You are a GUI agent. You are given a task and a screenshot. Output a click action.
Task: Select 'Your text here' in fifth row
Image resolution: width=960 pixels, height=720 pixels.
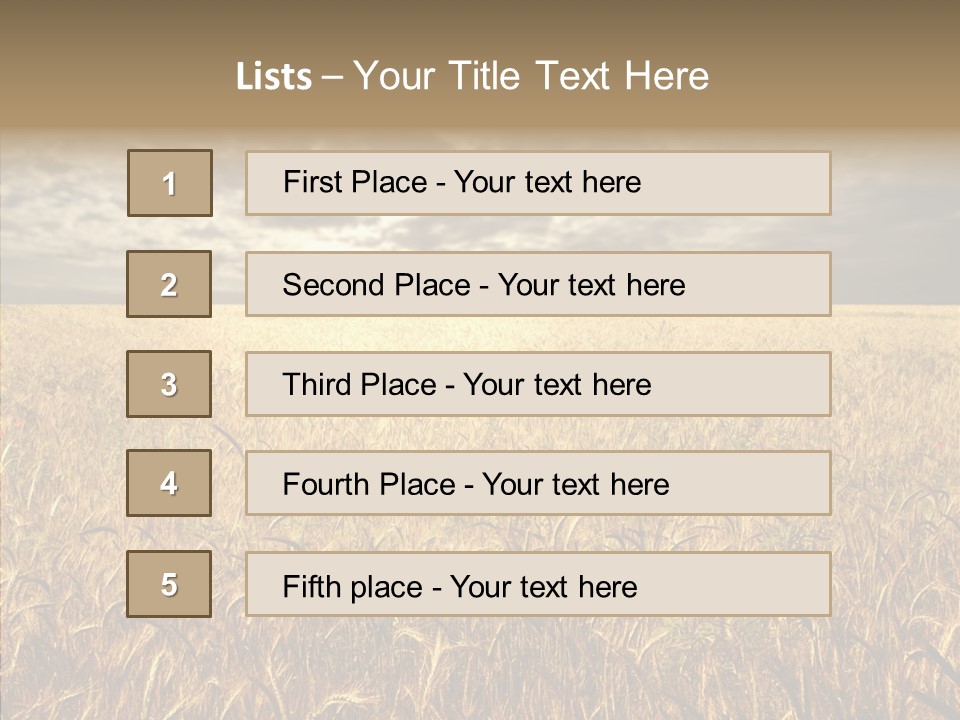point(543,586)
